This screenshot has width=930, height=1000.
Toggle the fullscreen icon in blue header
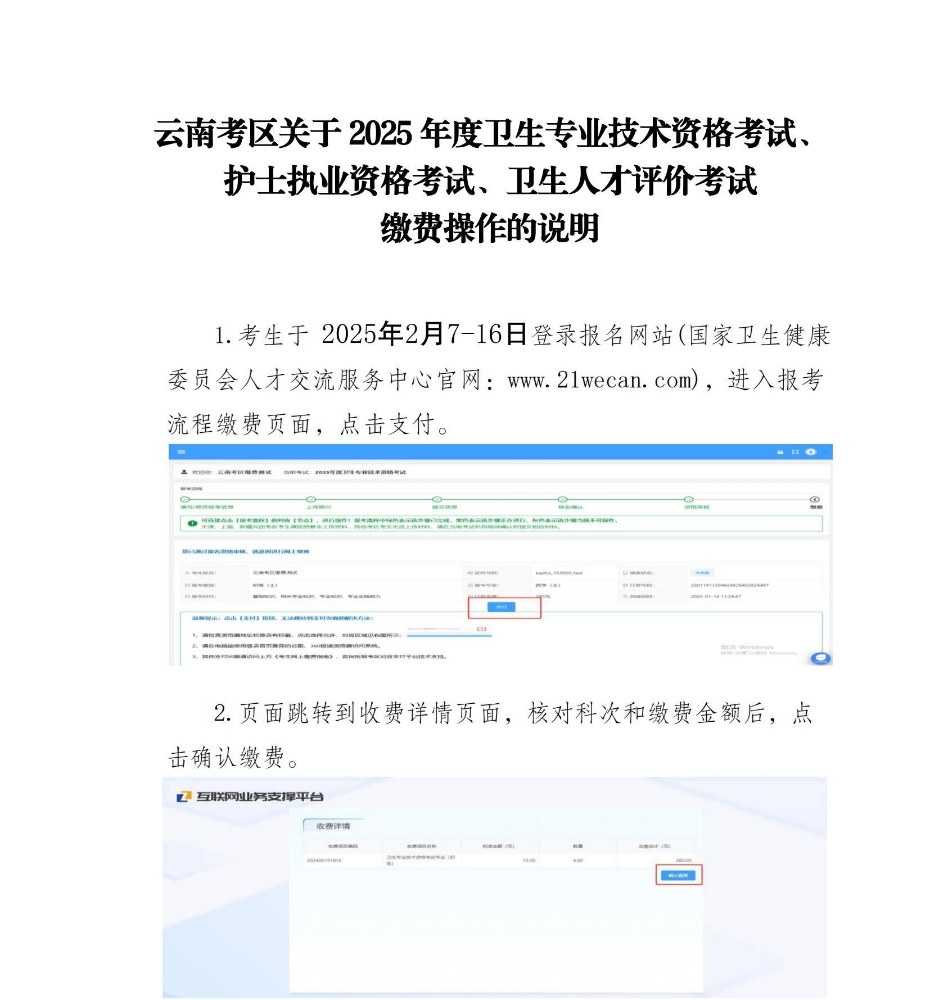coord(795,452)
